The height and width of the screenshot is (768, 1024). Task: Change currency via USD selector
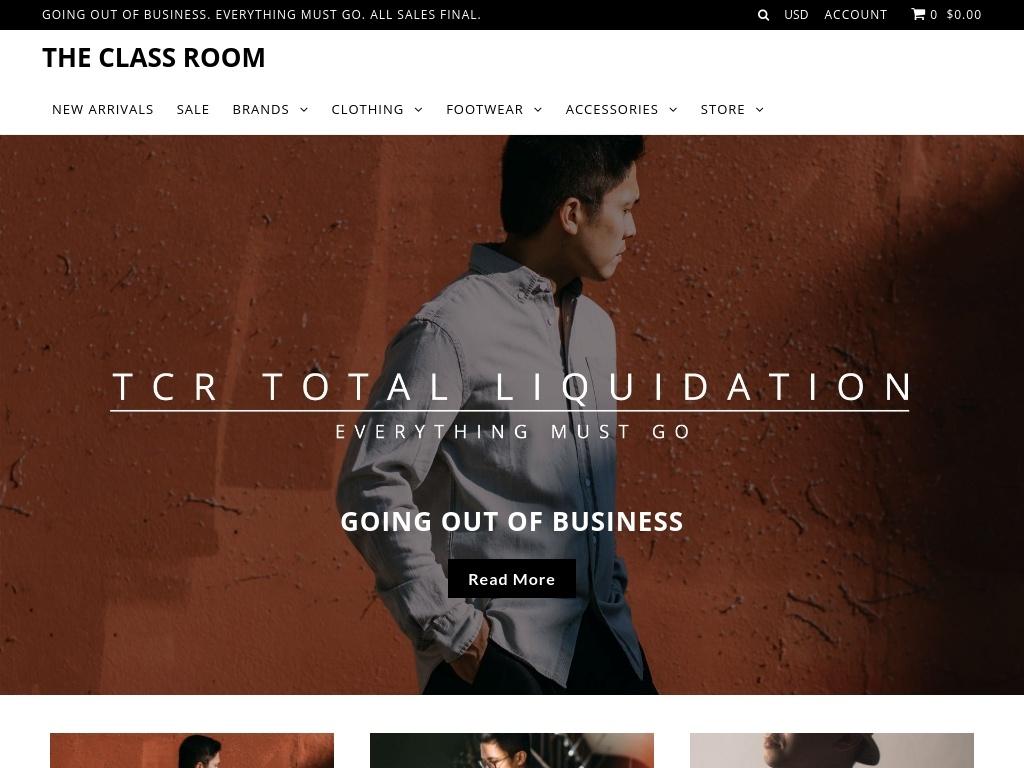point(796,14)
